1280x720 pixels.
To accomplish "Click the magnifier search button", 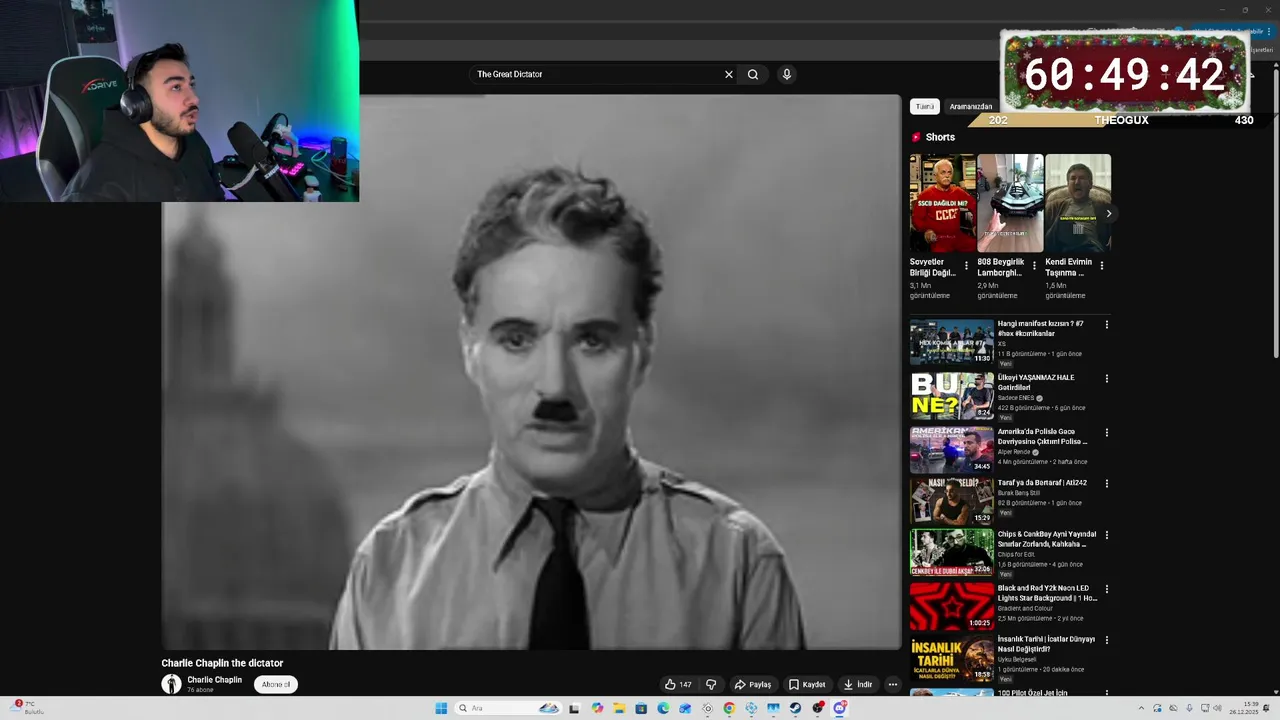I will point(753,74).
